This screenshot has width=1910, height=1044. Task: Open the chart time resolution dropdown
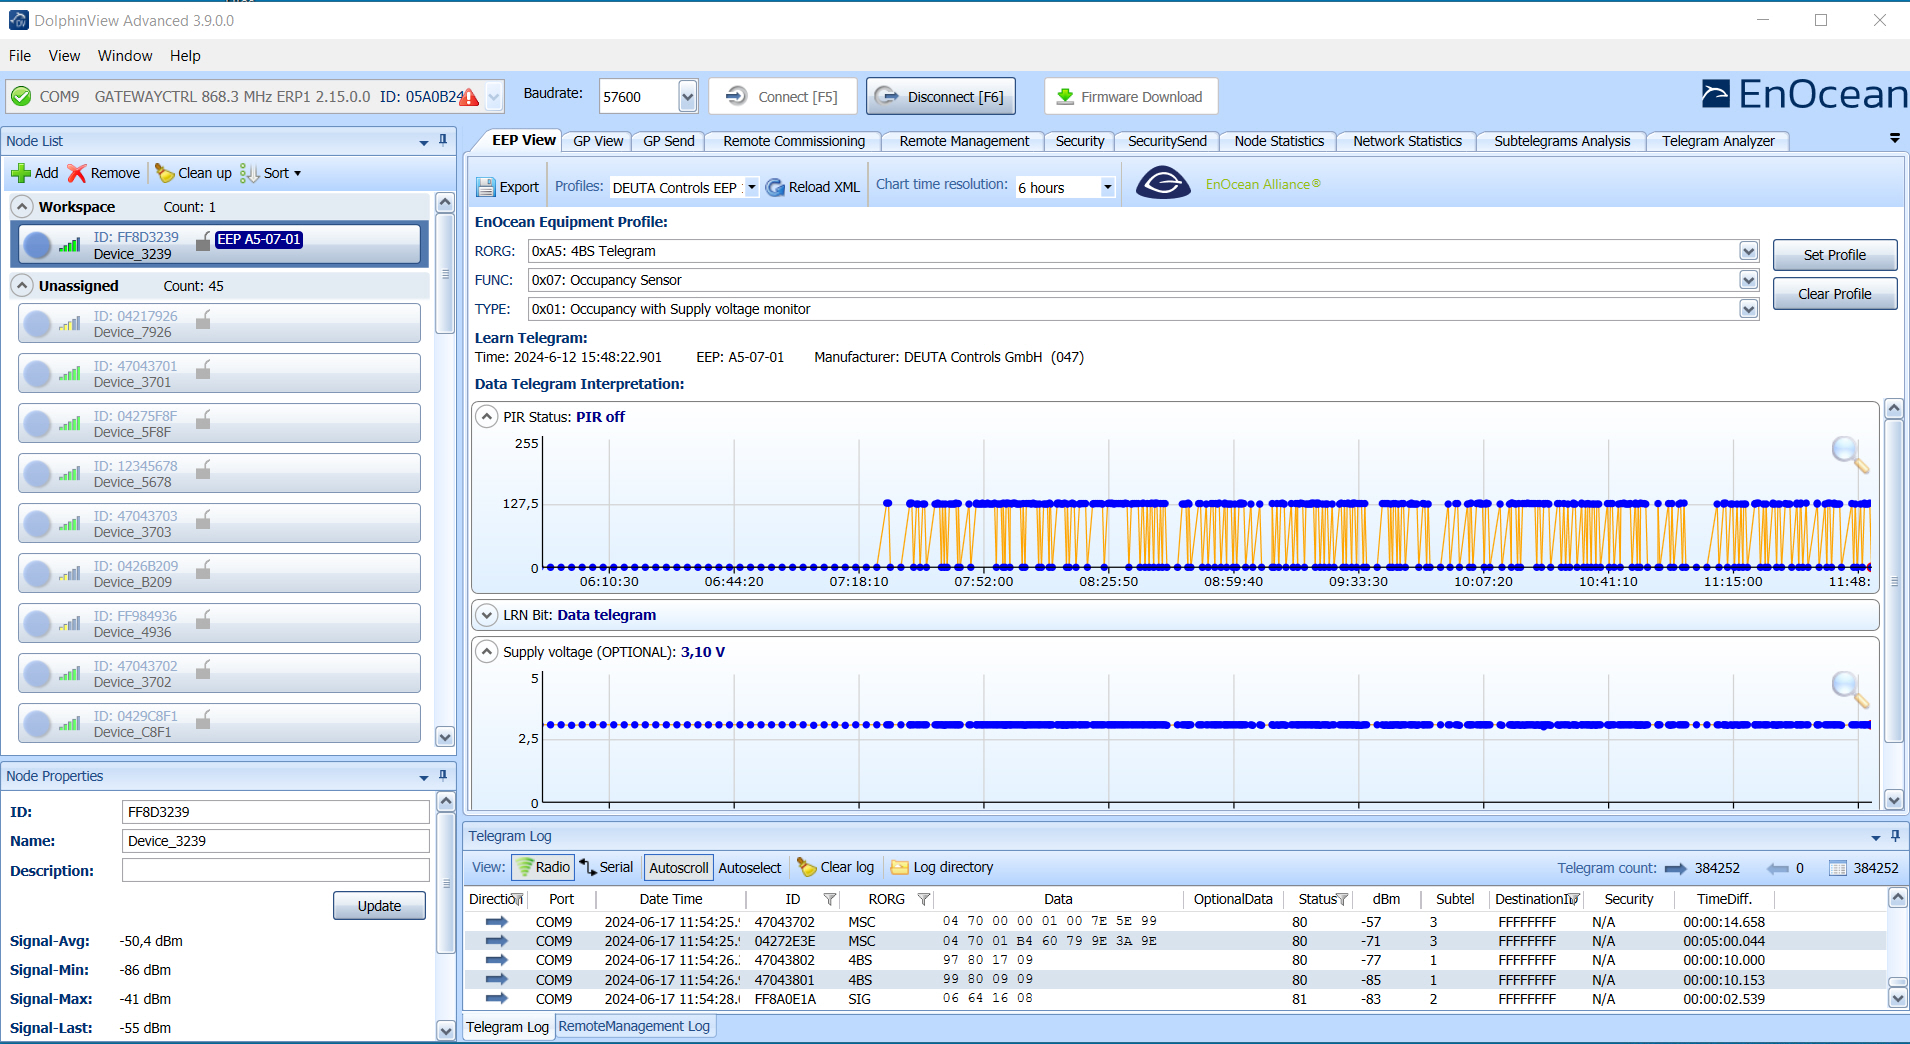click(1105, 187)
